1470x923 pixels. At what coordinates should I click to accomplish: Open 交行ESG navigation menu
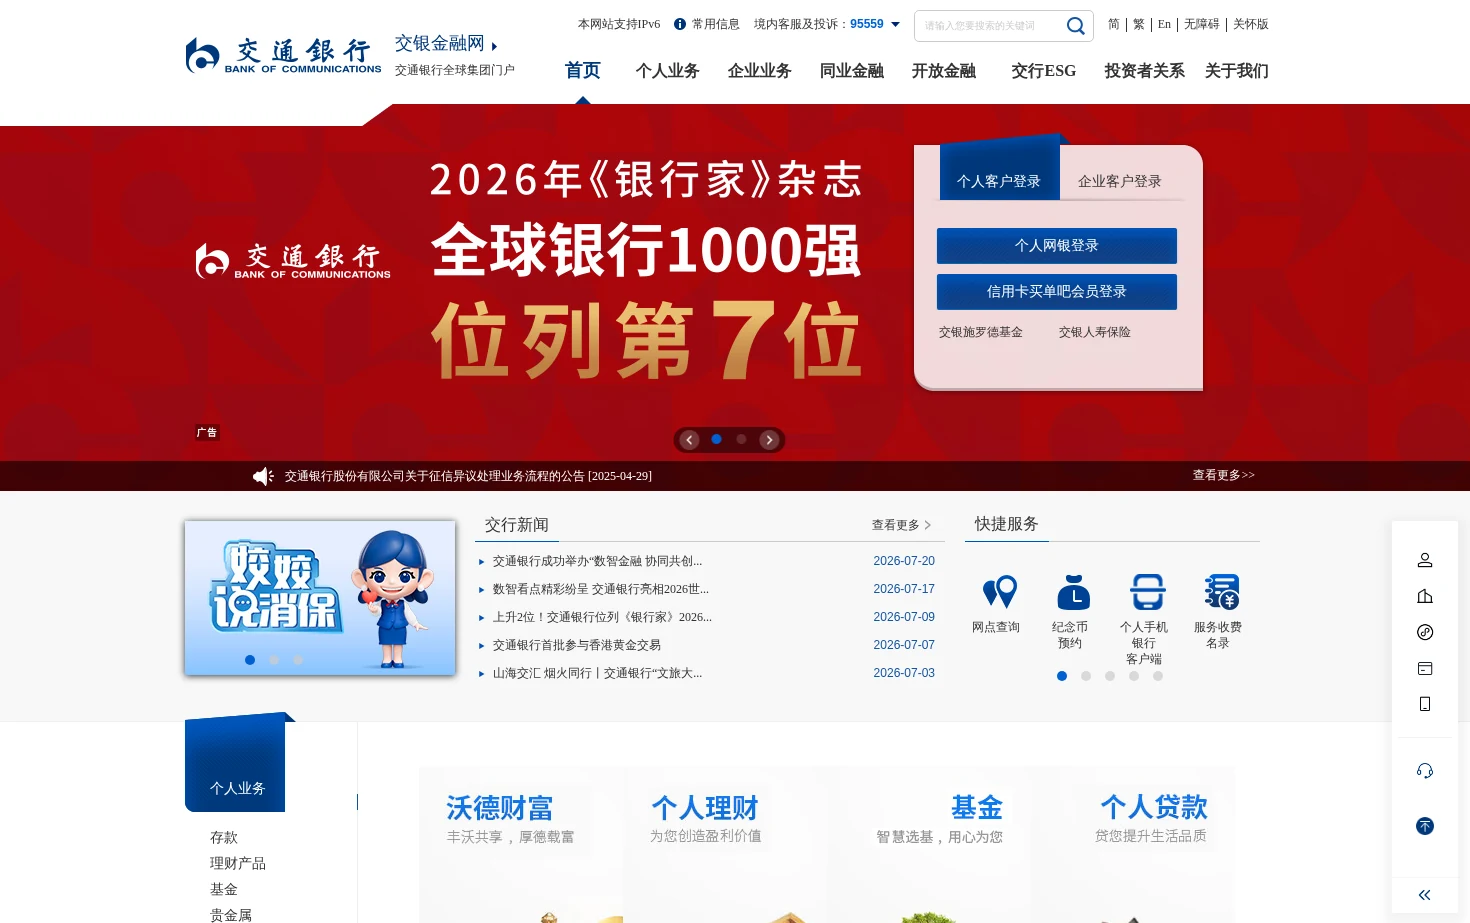pos(1043,71)
